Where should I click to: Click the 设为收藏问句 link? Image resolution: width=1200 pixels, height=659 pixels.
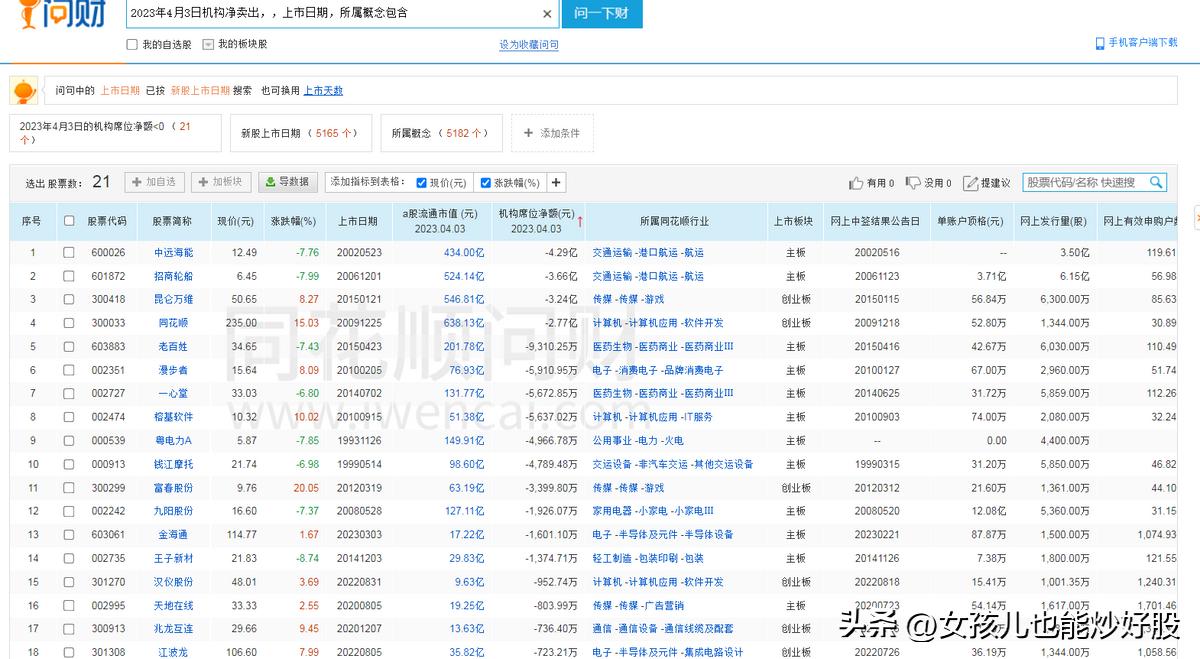point(527,44)
